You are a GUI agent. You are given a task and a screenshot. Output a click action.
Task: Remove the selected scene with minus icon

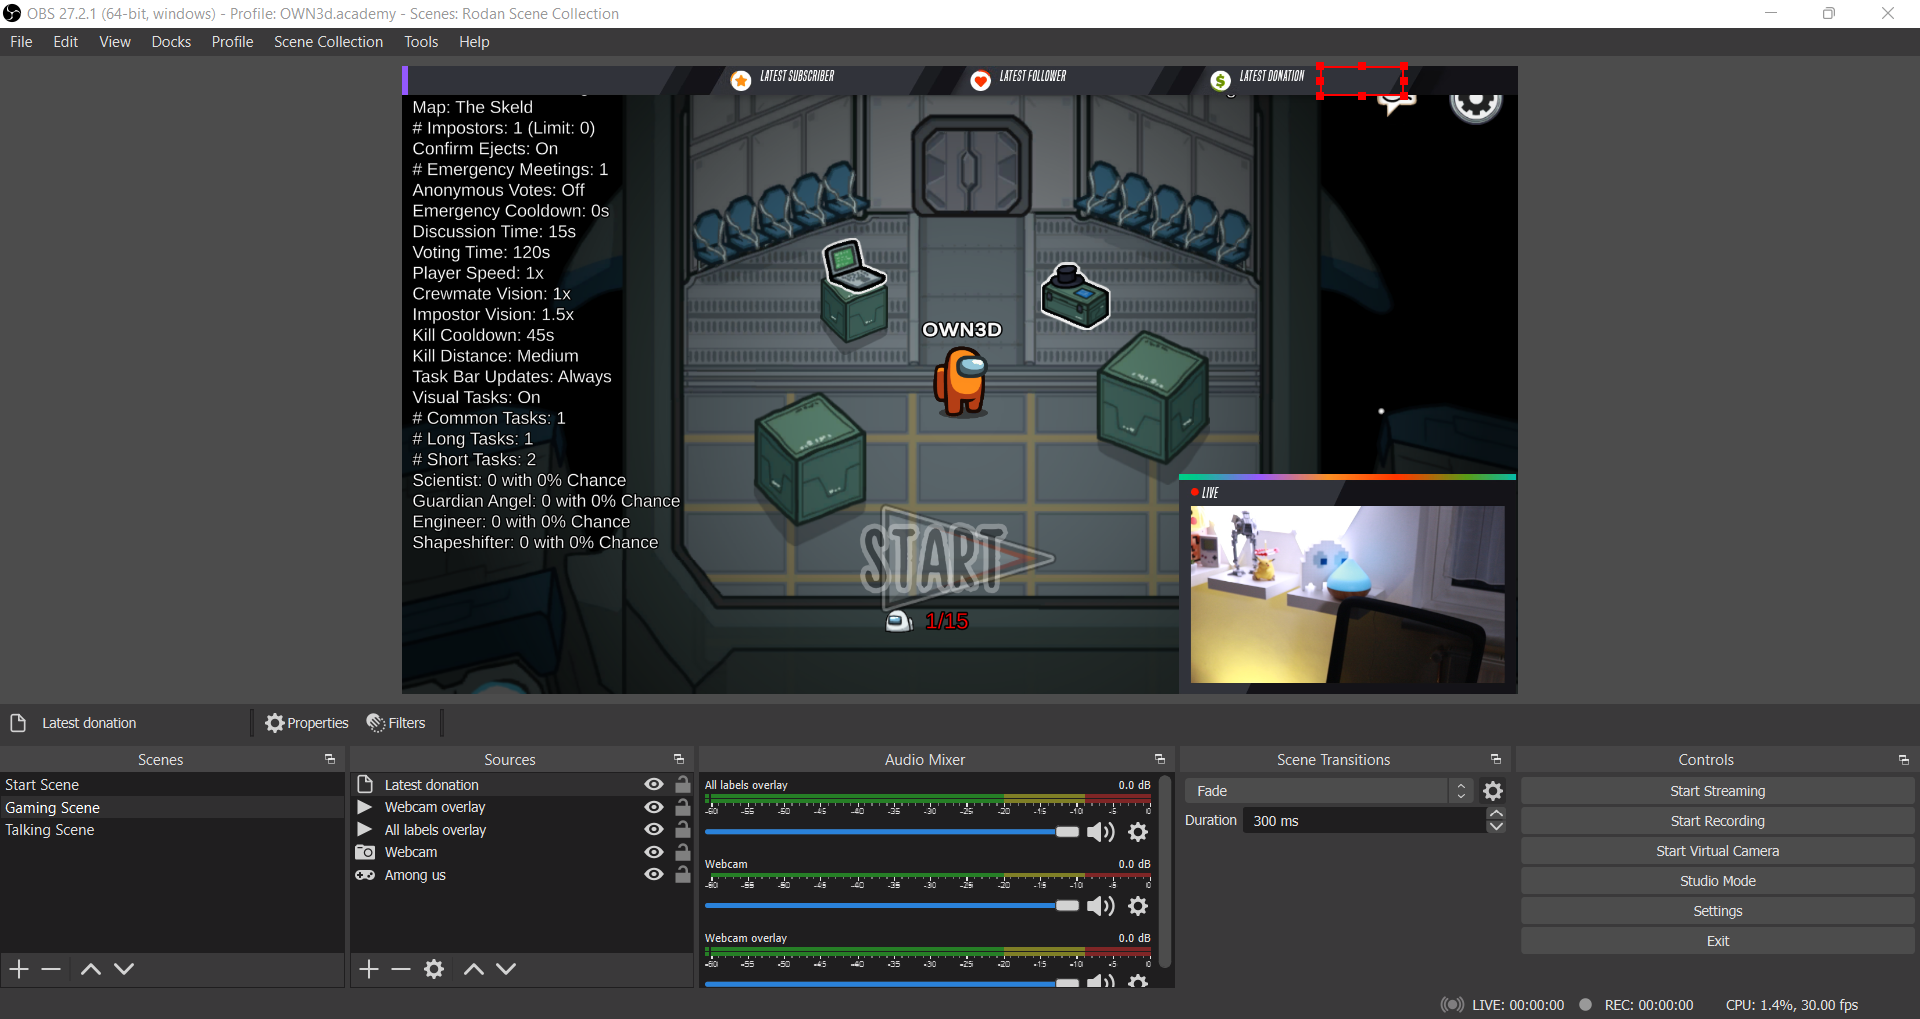52,969
